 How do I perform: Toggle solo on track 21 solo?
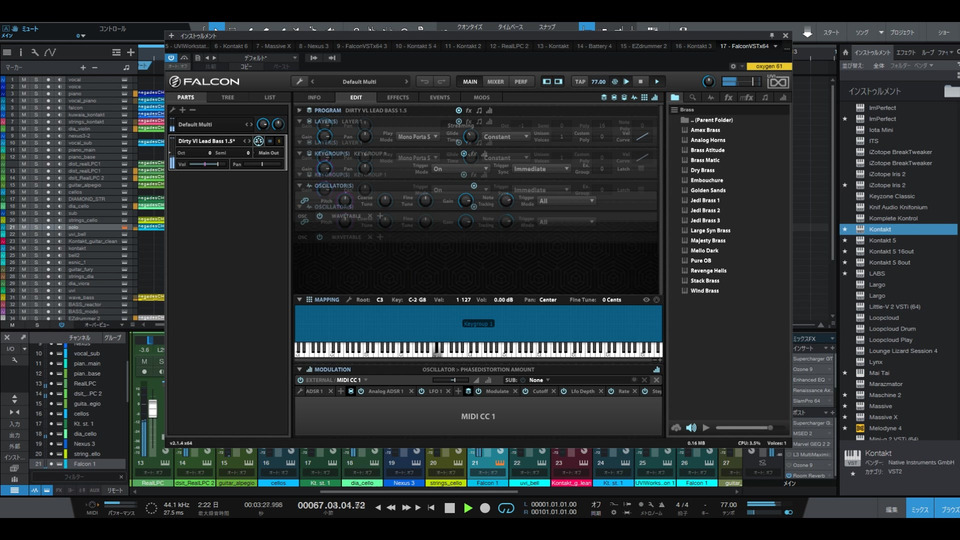[x=36, y=227]
